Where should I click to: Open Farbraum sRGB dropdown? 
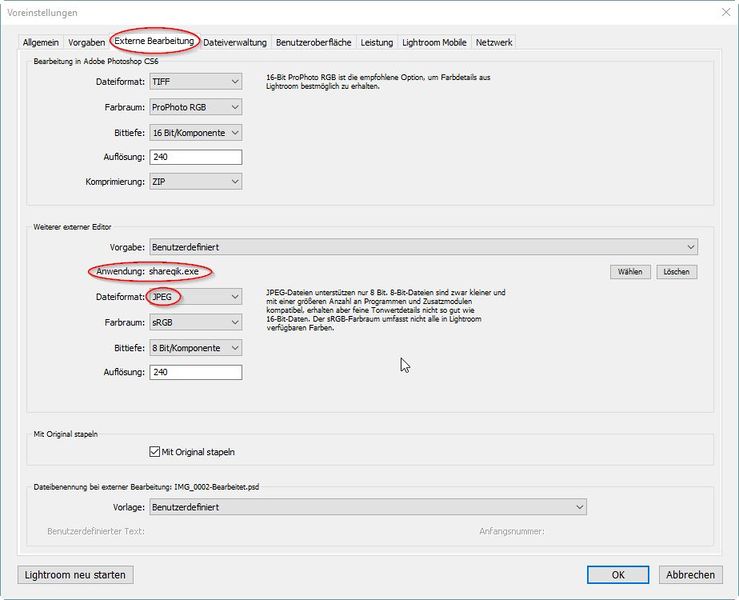[x=196, y=322]
